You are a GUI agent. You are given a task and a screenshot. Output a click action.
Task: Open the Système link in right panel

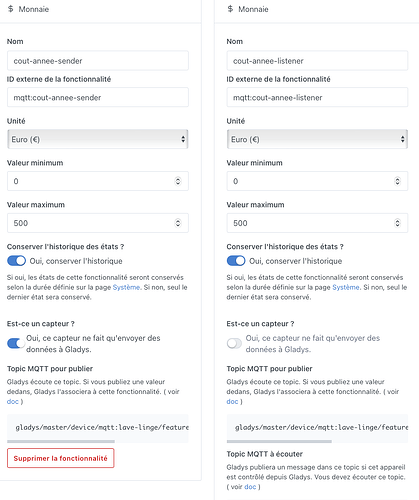[x=346, y=287]
